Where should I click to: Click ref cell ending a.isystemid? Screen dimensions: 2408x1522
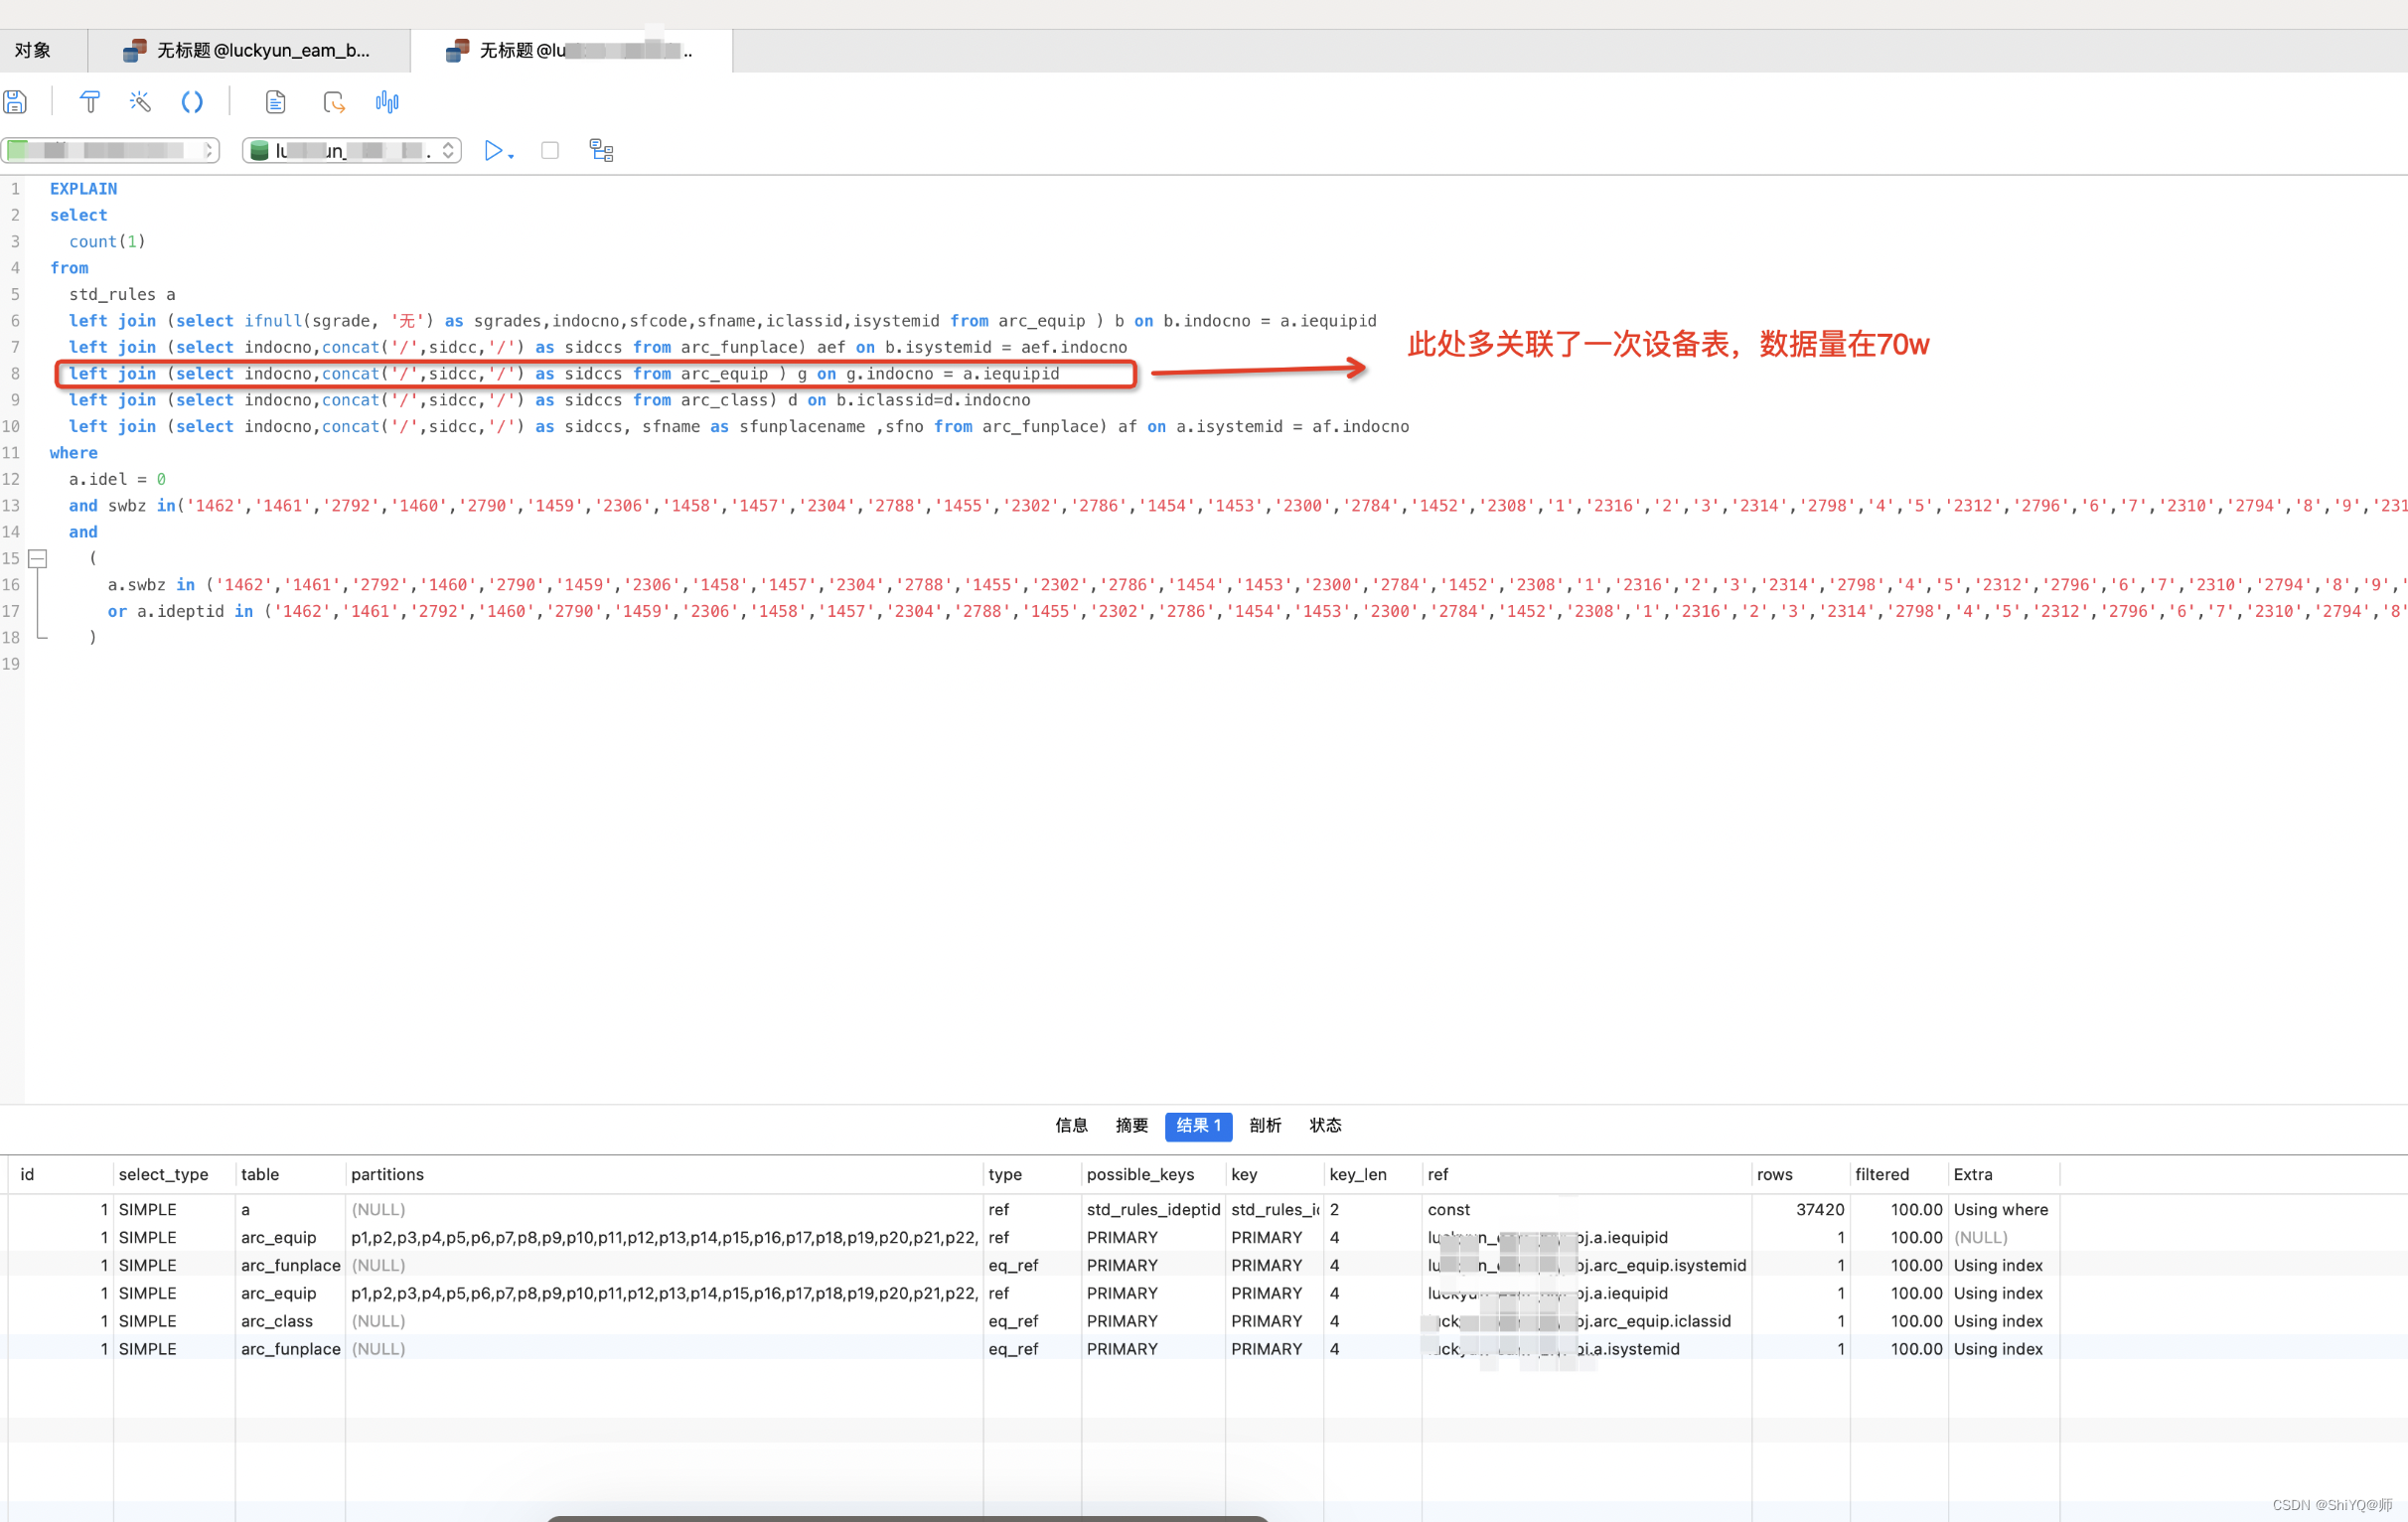[1586, 1349]
